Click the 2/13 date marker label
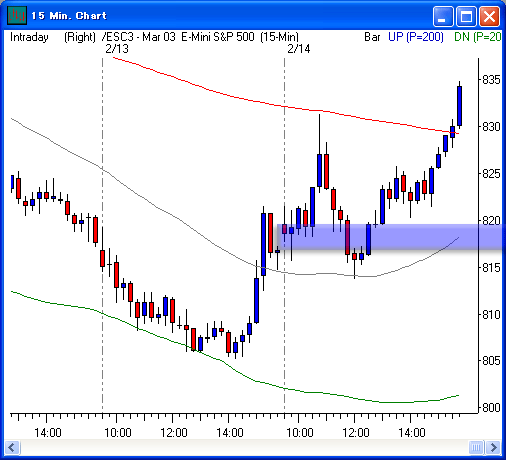 (117, 49)
